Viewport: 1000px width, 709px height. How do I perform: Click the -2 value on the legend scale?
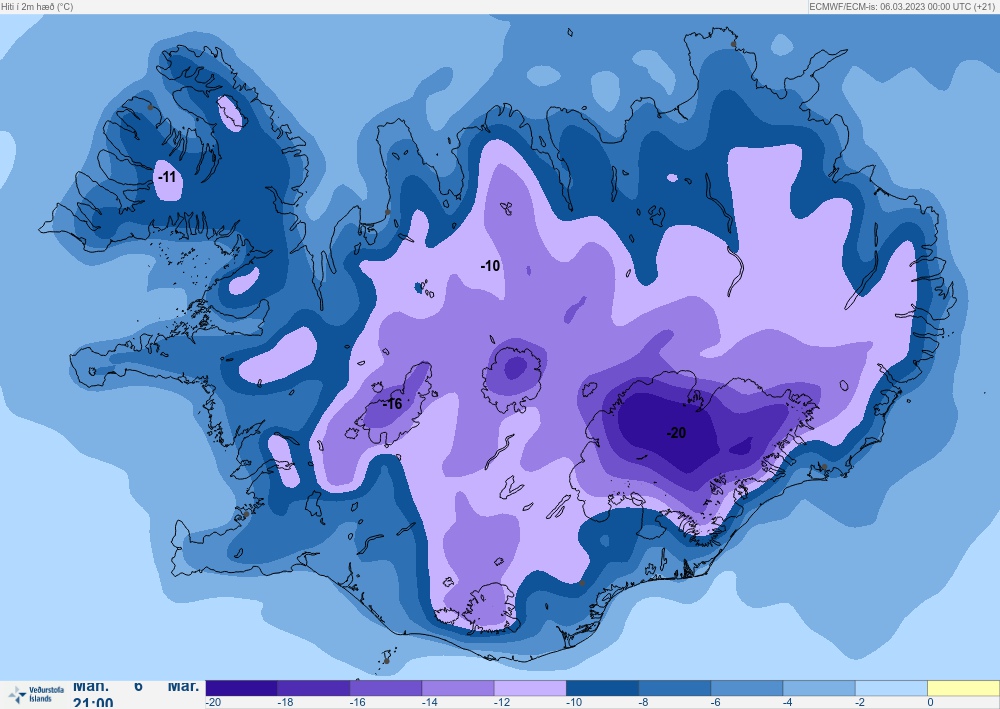click(860, 703)
